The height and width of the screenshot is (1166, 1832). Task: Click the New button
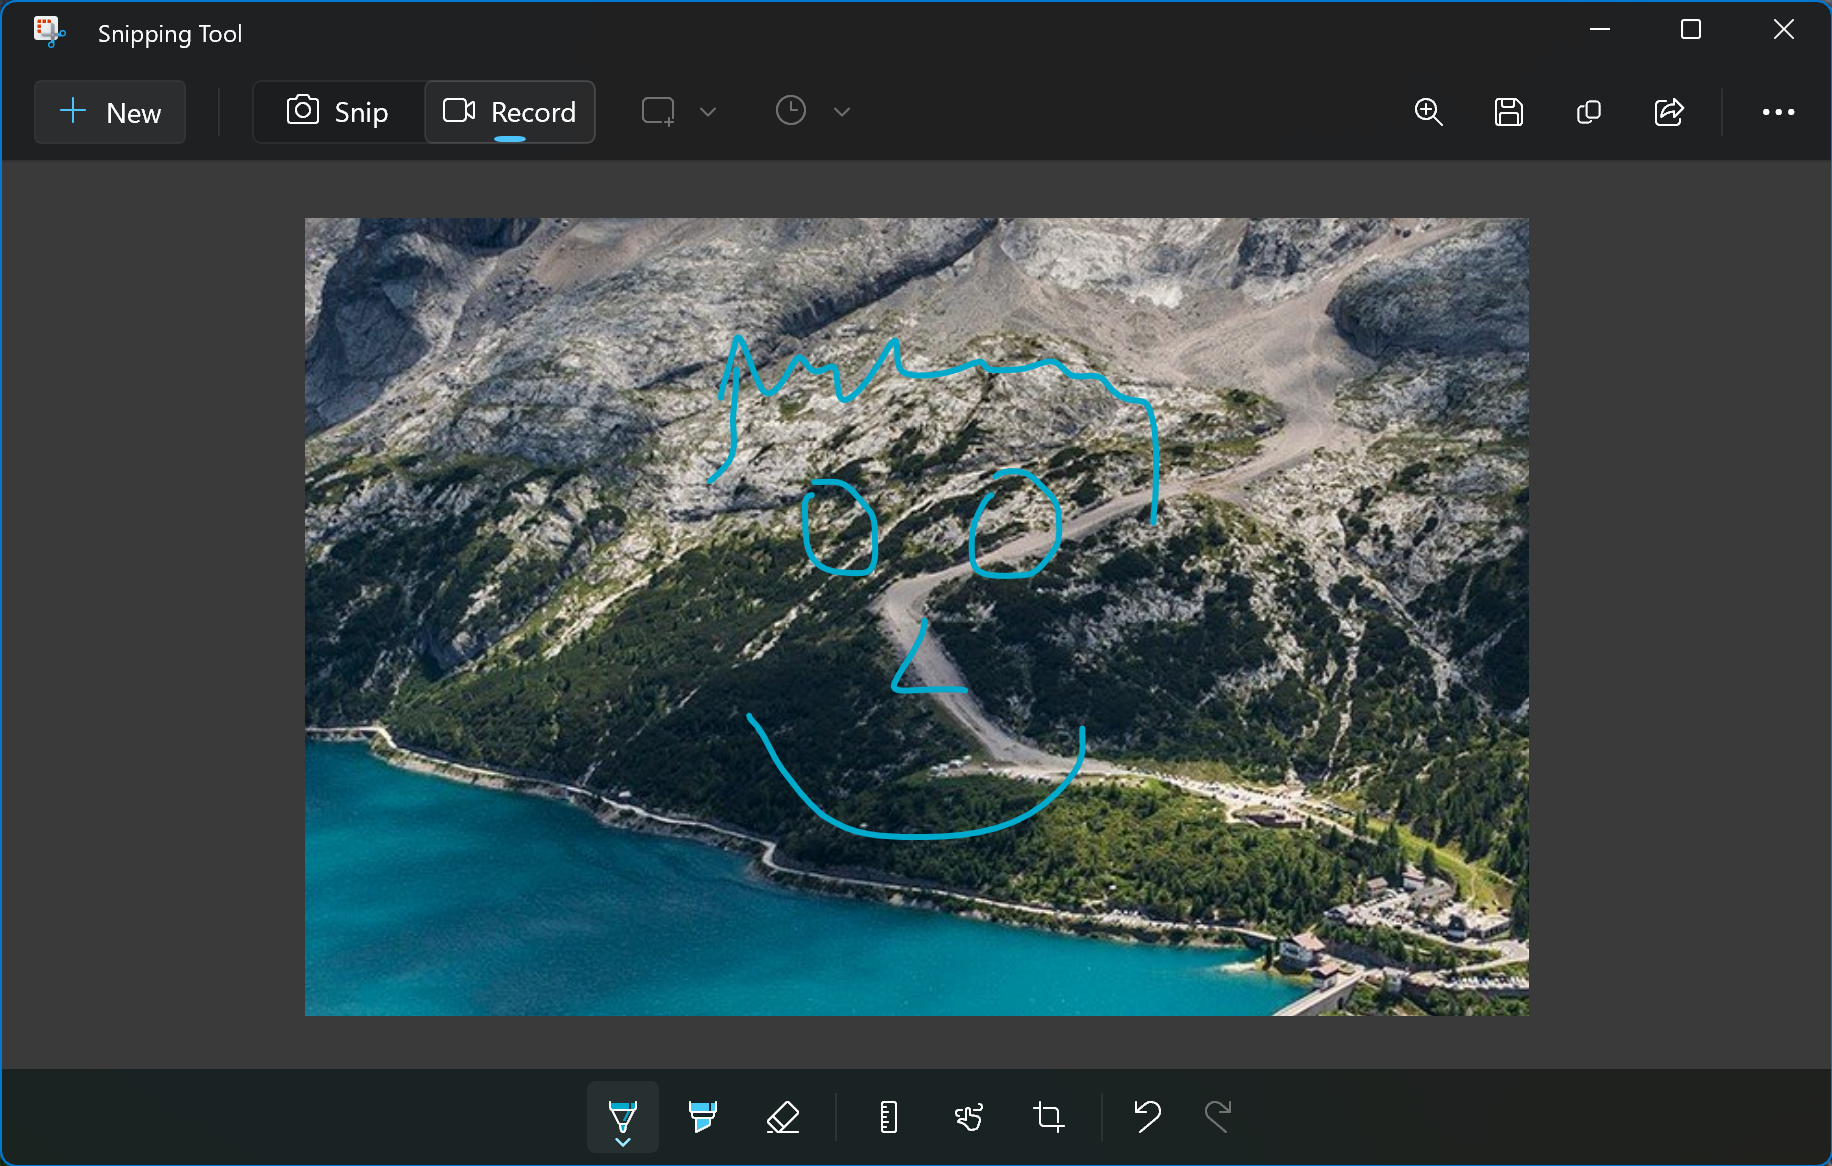click(110, 112)
